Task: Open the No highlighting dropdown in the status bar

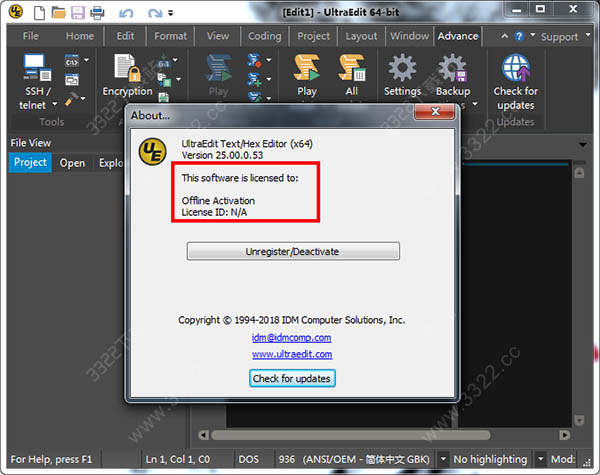Action: click(540, 459)
